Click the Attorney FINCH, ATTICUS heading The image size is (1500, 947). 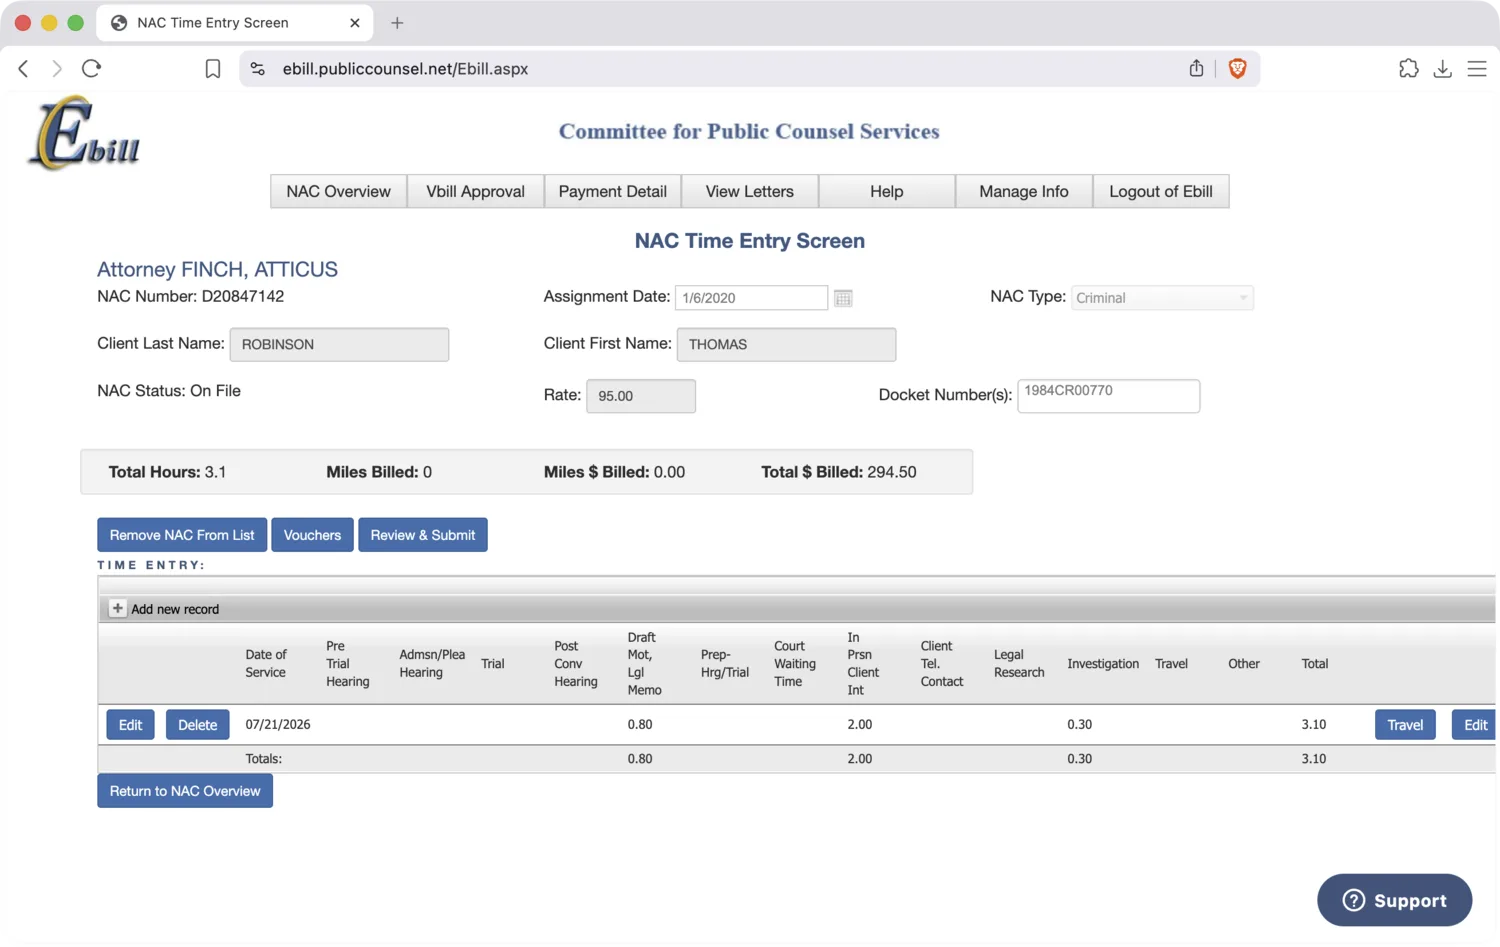[x=217, y=269]
